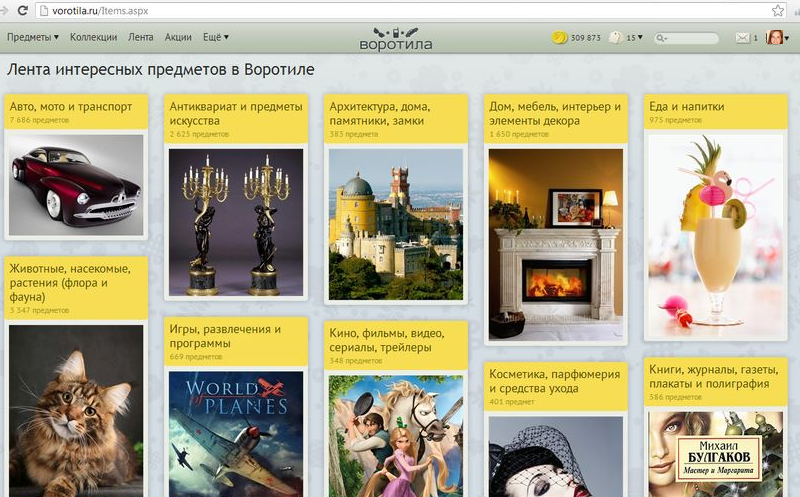Screen dimensions: 800x497
Task: Click the '1 650 предметов' count text
Action: 519,134
